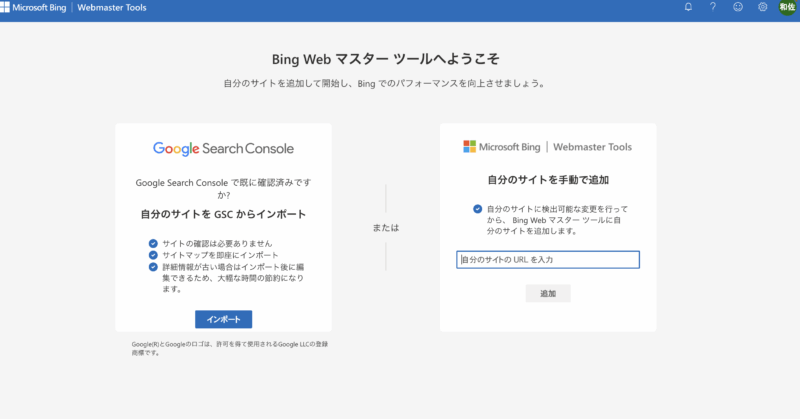Open the notifications bell icon
This screenshot has width=800, height=419.
[688, 7]
